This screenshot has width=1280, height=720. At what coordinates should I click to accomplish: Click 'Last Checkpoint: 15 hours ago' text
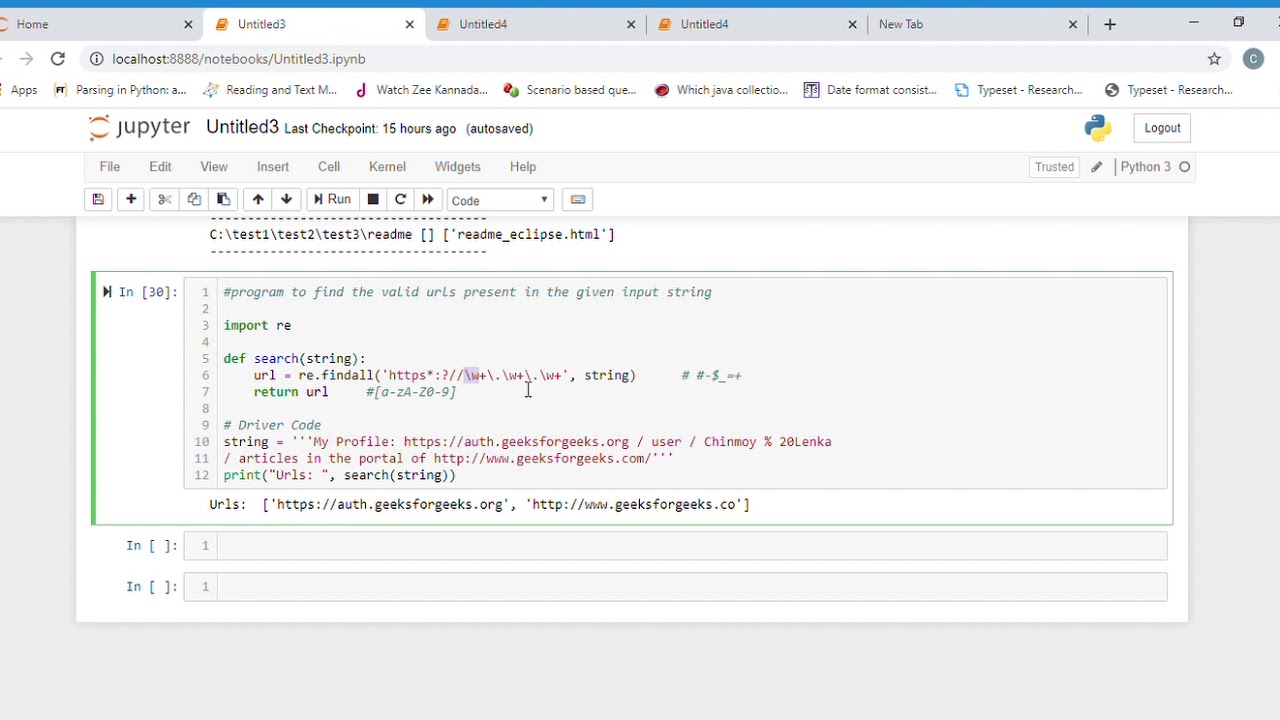(x=370, y=128)
